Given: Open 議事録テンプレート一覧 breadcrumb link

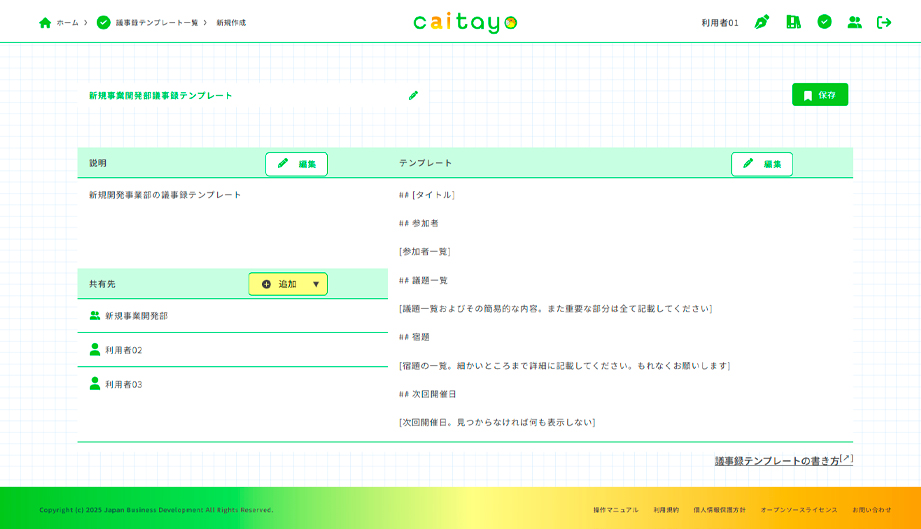Looking at the screenshot, I should (x=157, y=23).
